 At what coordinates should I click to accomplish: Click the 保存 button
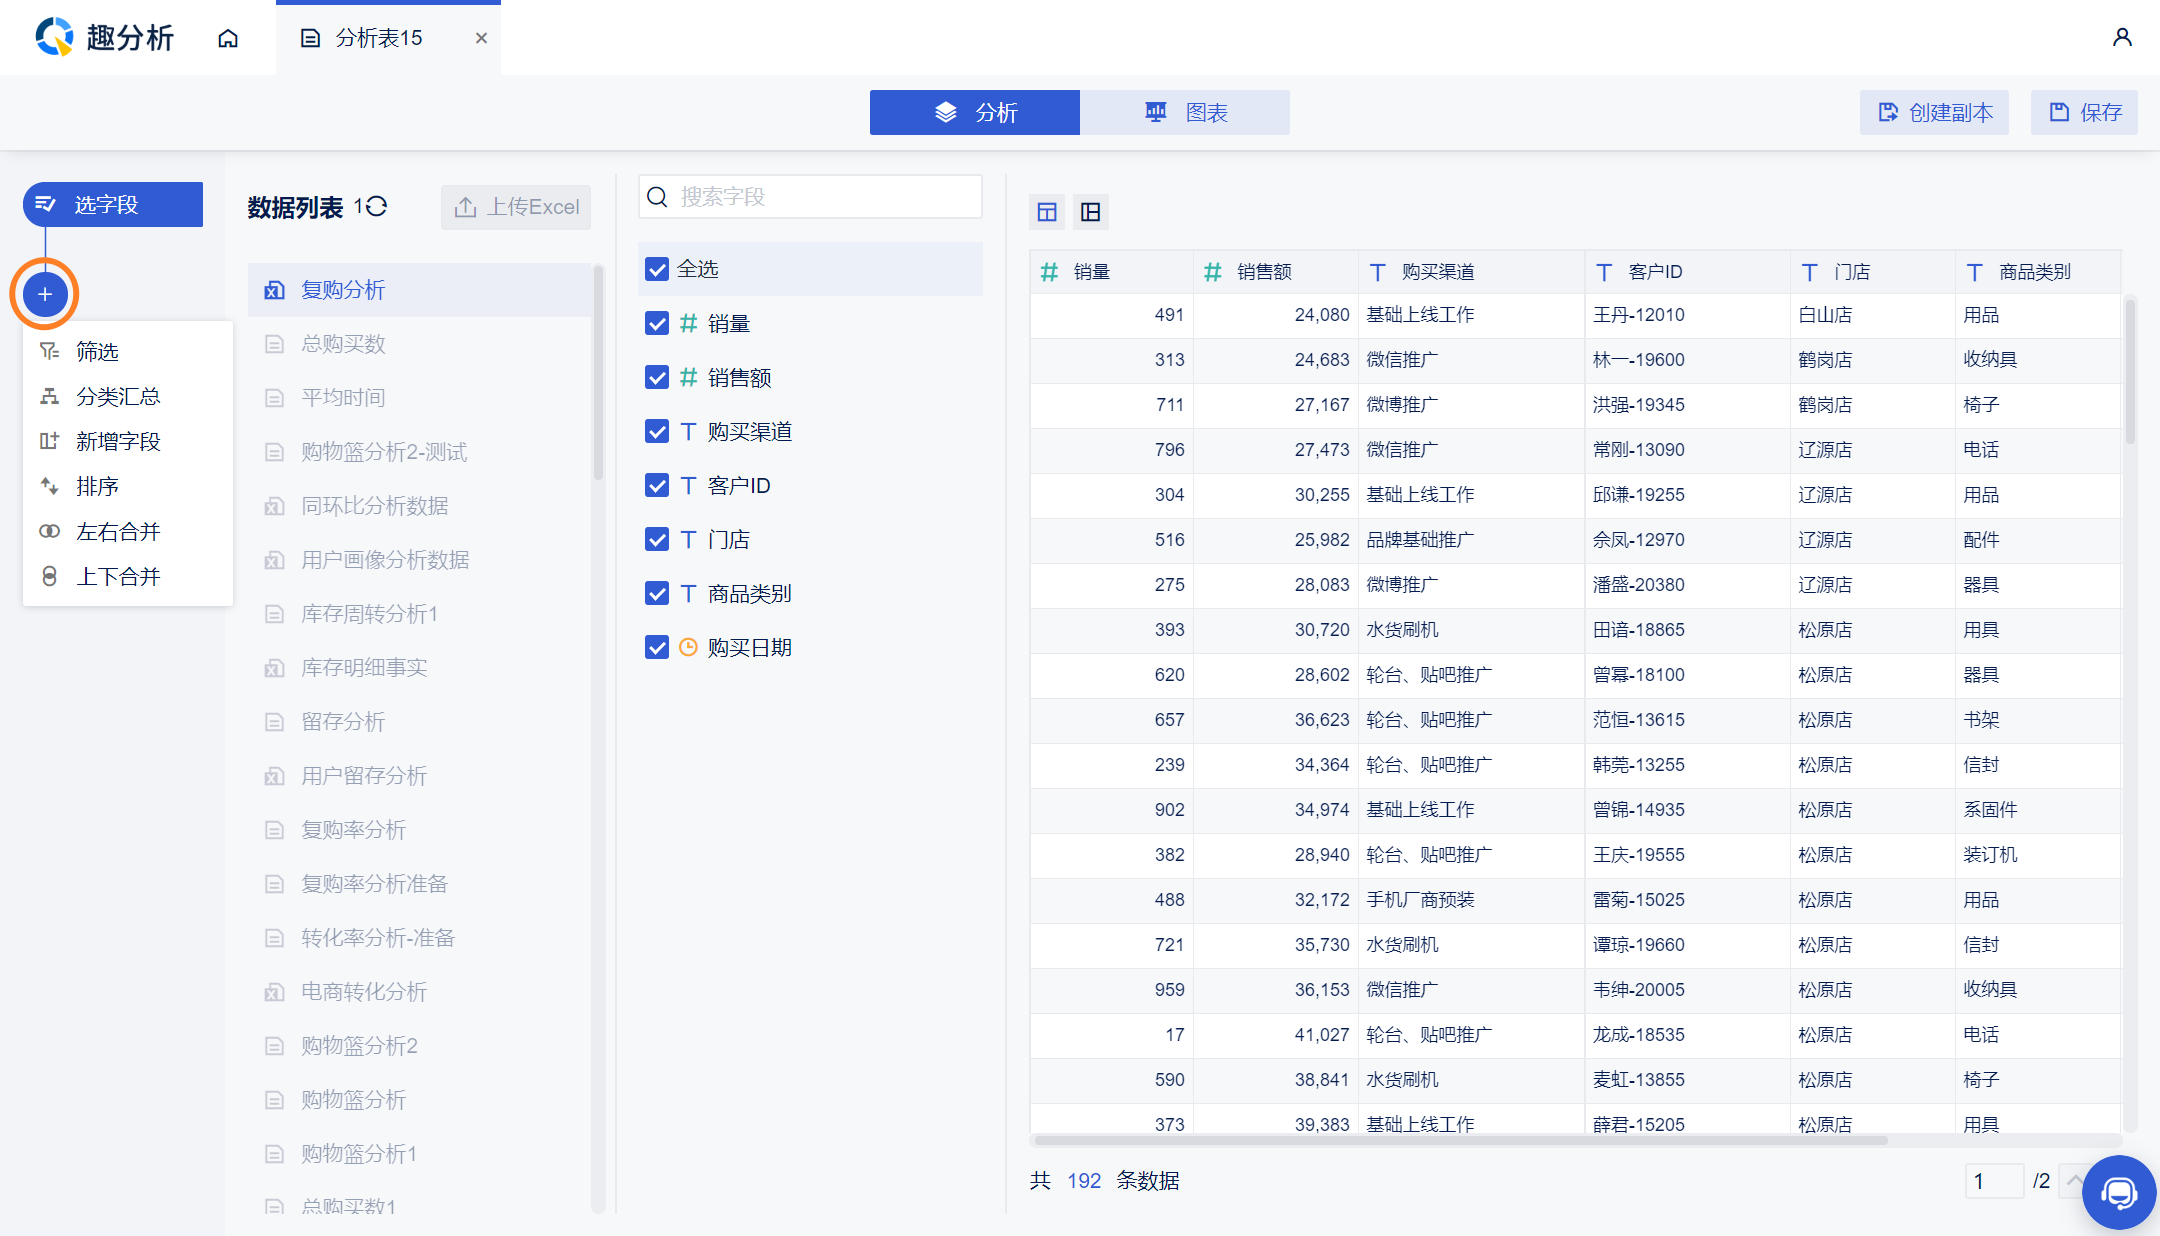tap(2085, 113)
